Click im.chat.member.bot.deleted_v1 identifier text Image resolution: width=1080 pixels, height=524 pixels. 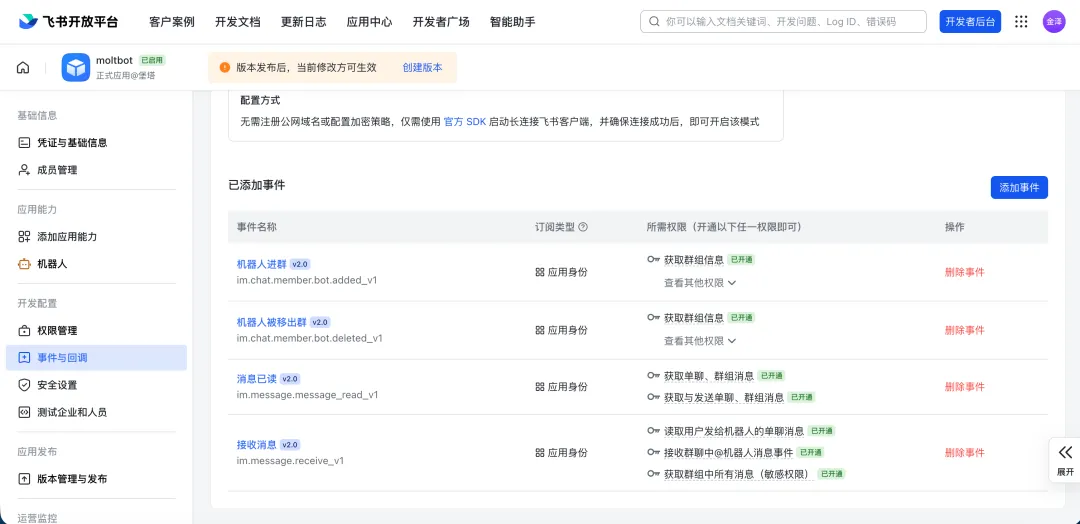coord(309,338)
